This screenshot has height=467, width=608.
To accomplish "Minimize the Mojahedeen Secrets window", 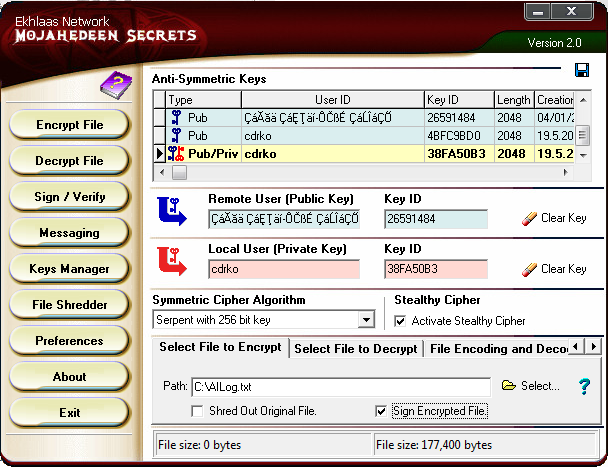I will [x=538, y=12].
